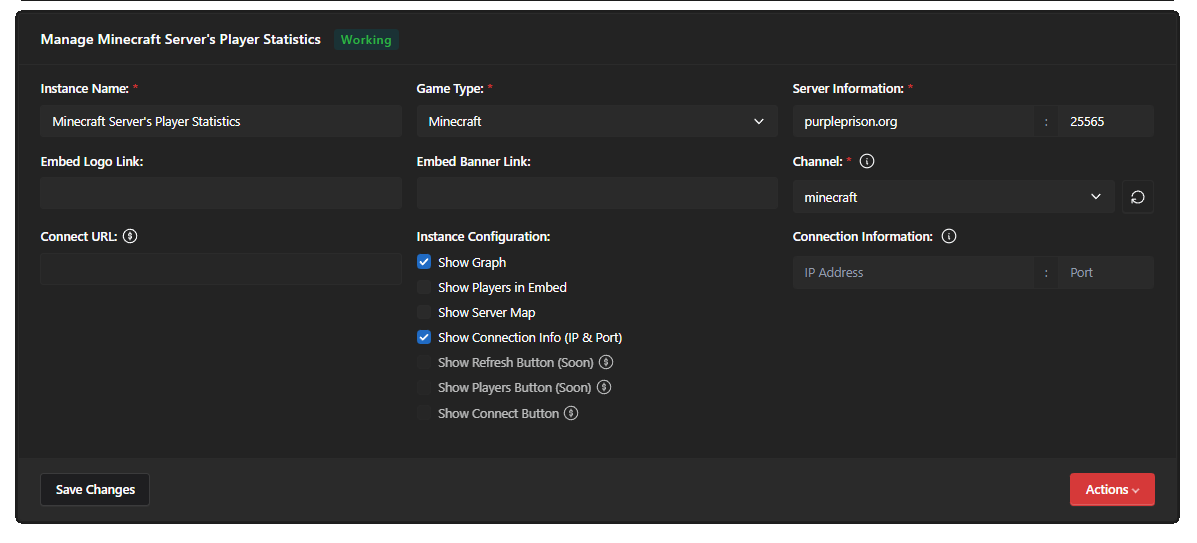The image size is (1197, 543).
Task: Toggle the Show Refresh Button (Soon) checkbox
Action: (424, 362)
